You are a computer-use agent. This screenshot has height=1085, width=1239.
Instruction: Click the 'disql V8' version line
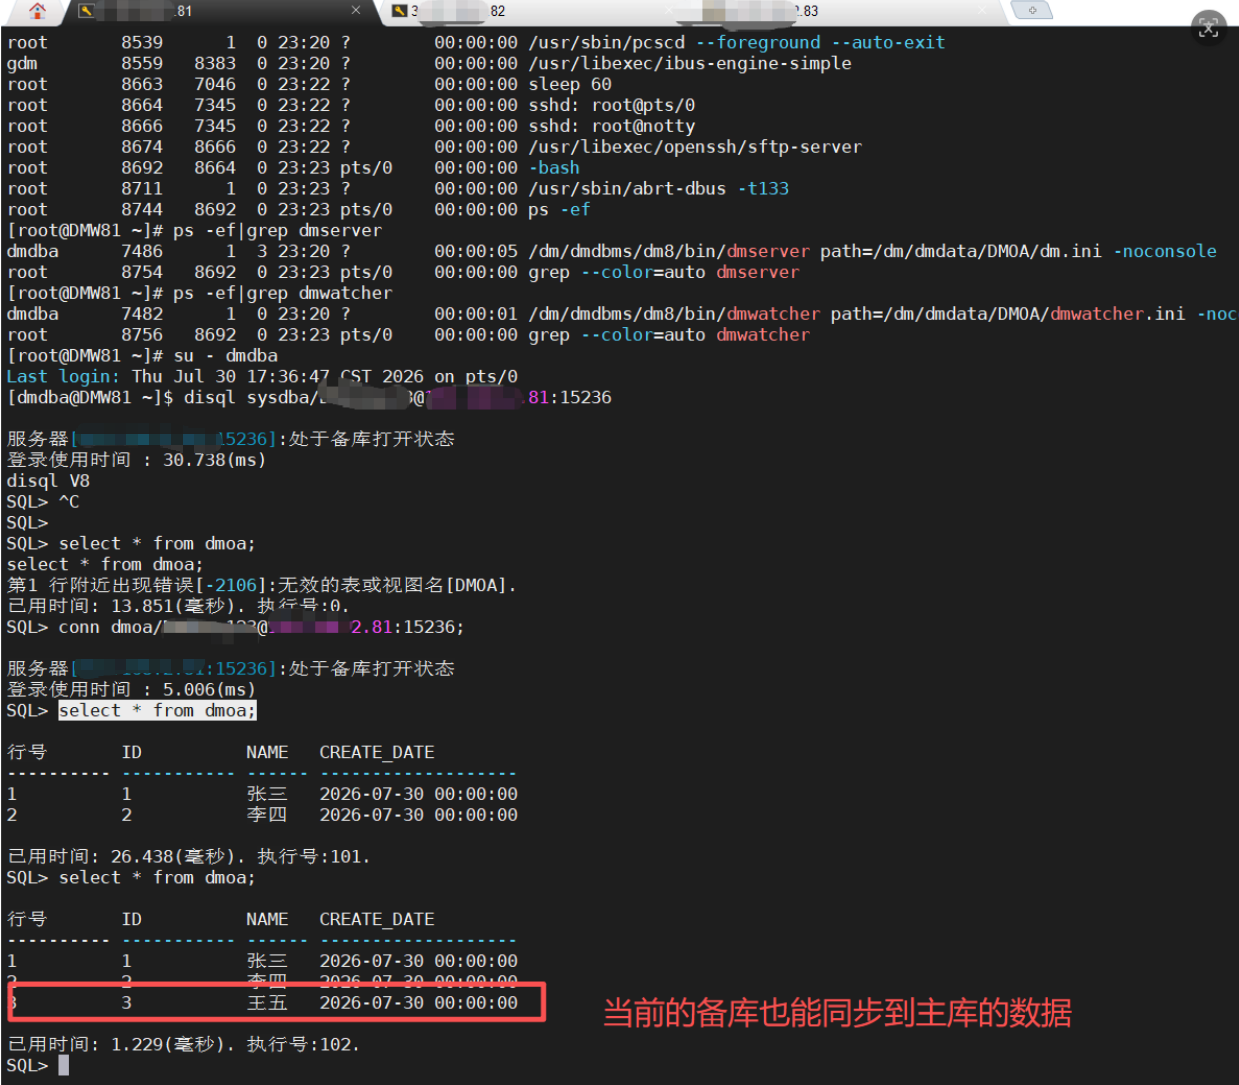pos(48,481)
